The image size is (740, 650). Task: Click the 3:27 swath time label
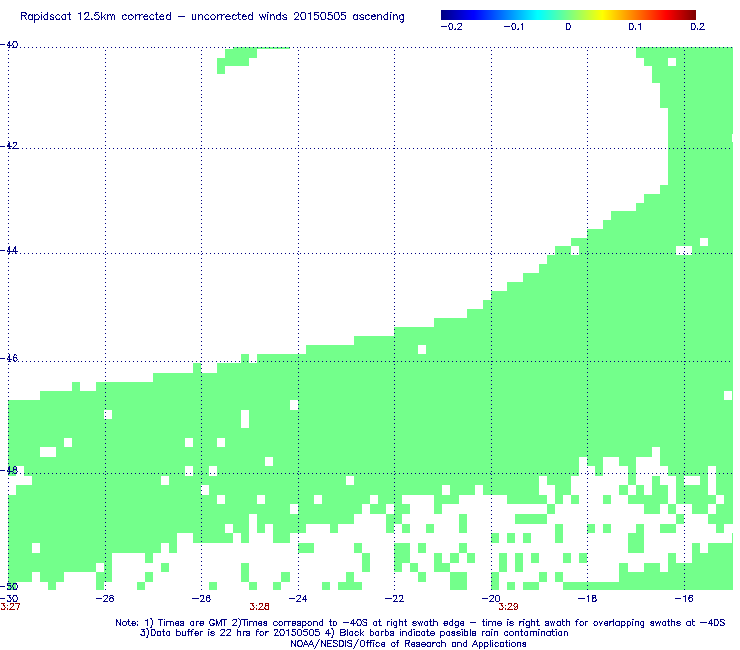point(10,607)
